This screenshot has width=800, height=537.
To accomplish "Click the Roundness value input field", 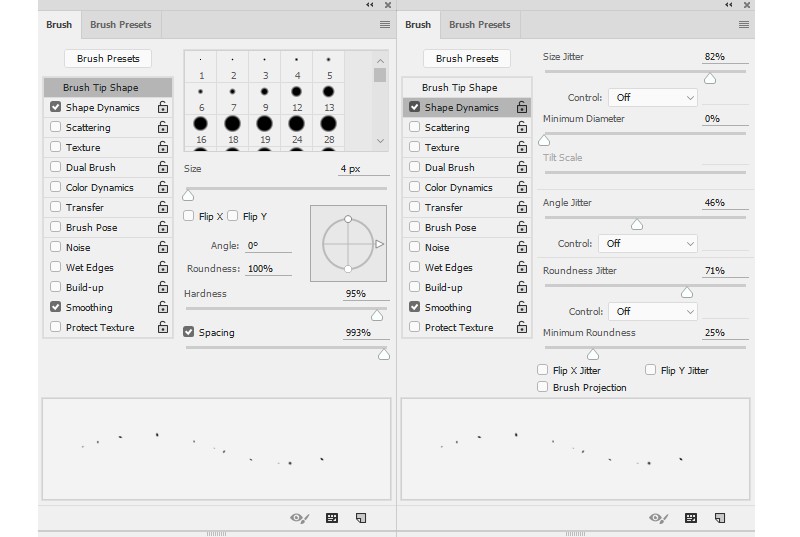I will pos(267,269).
